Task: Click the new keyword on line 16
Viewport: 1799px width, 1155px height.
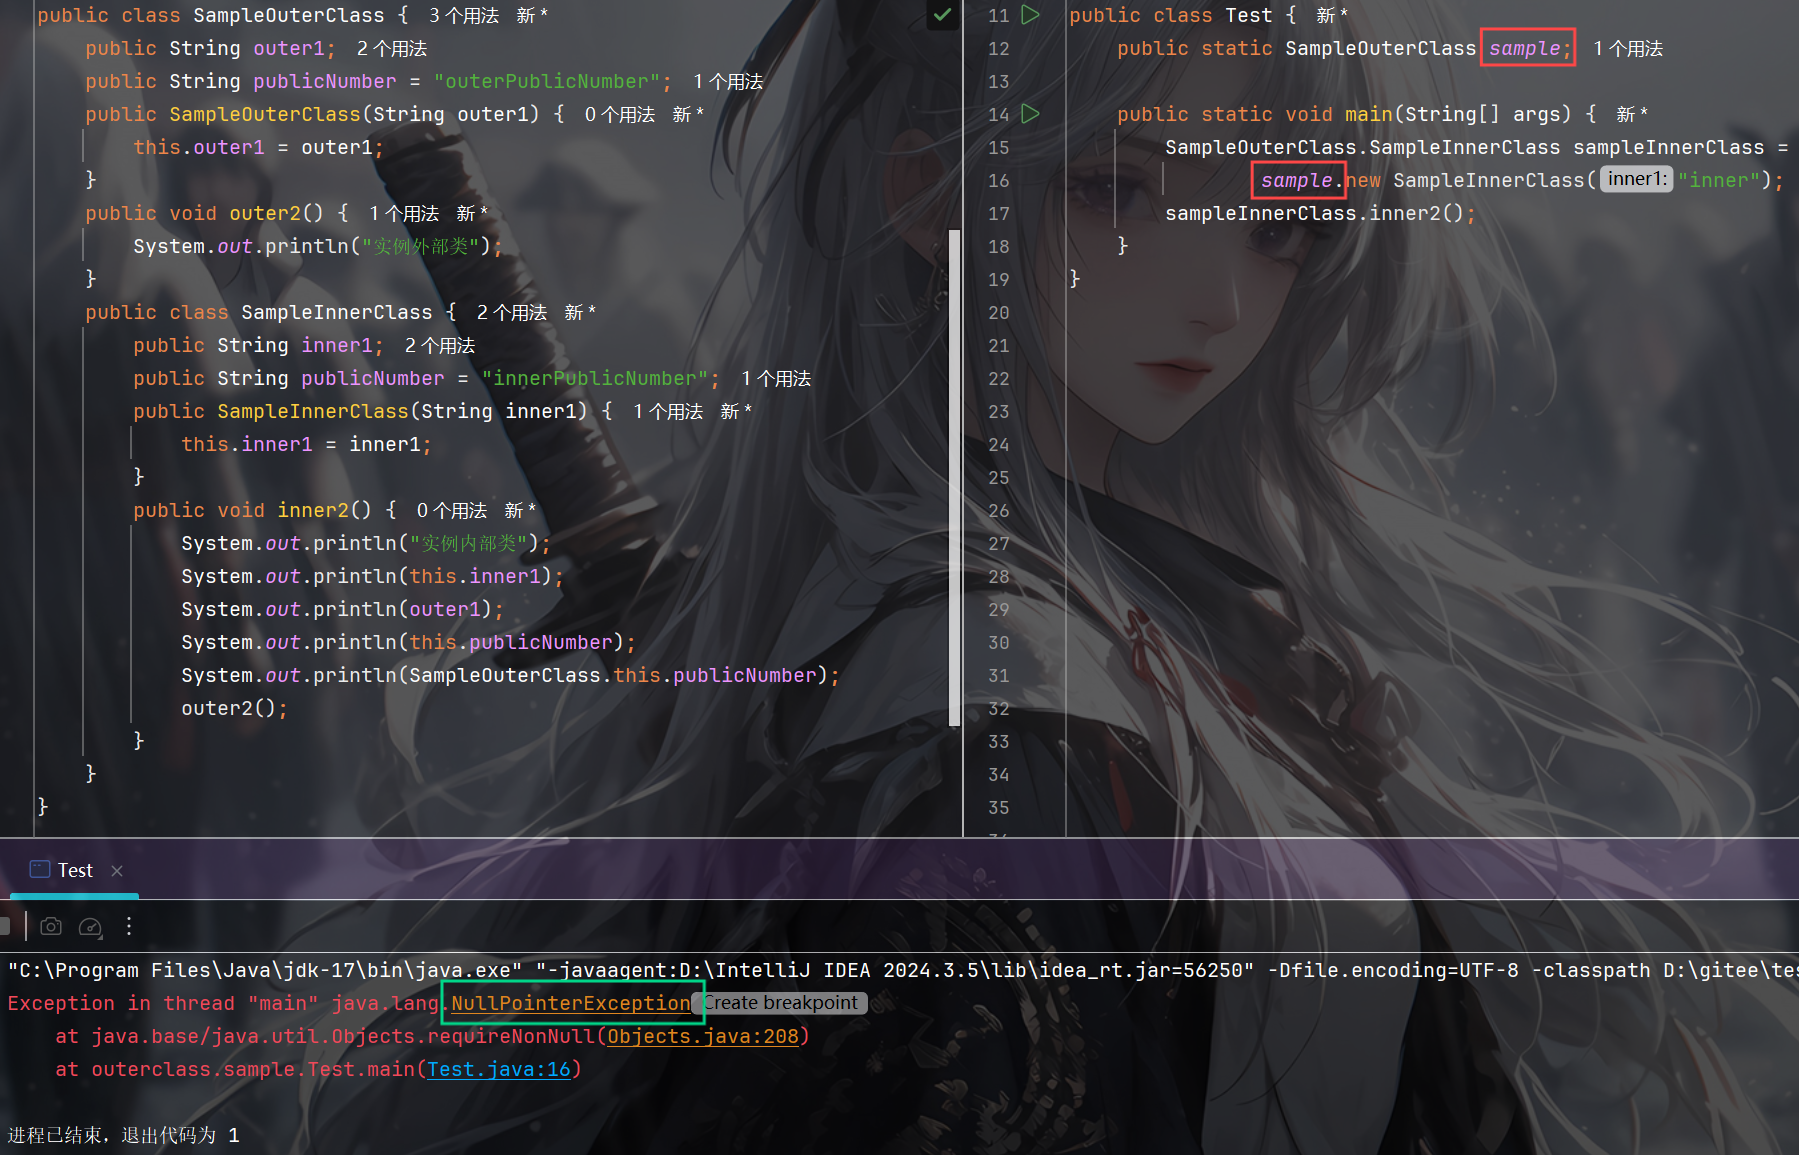Action: [1363, 180]
